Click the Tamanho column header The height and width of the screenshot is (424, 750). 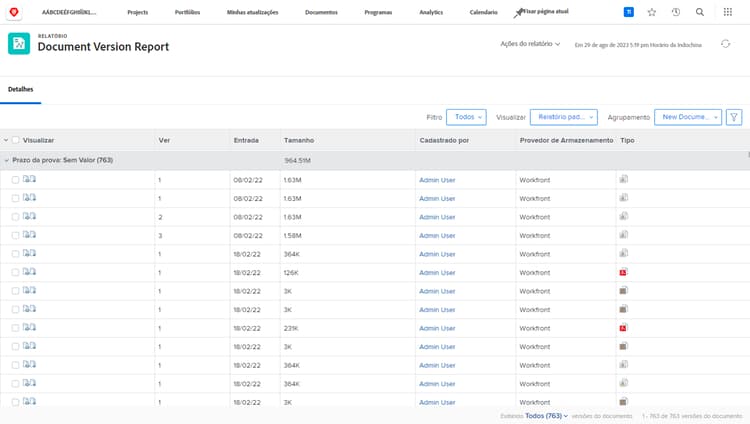click(x=298, y=141)
